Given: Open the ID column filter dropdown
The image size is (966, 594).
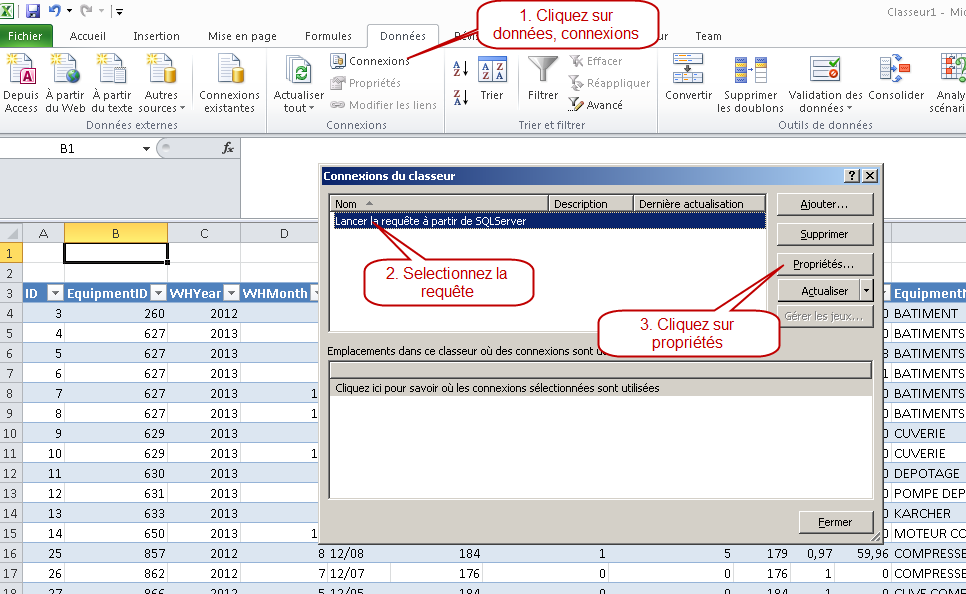Looking at the screenshot, I should point(55,293).
